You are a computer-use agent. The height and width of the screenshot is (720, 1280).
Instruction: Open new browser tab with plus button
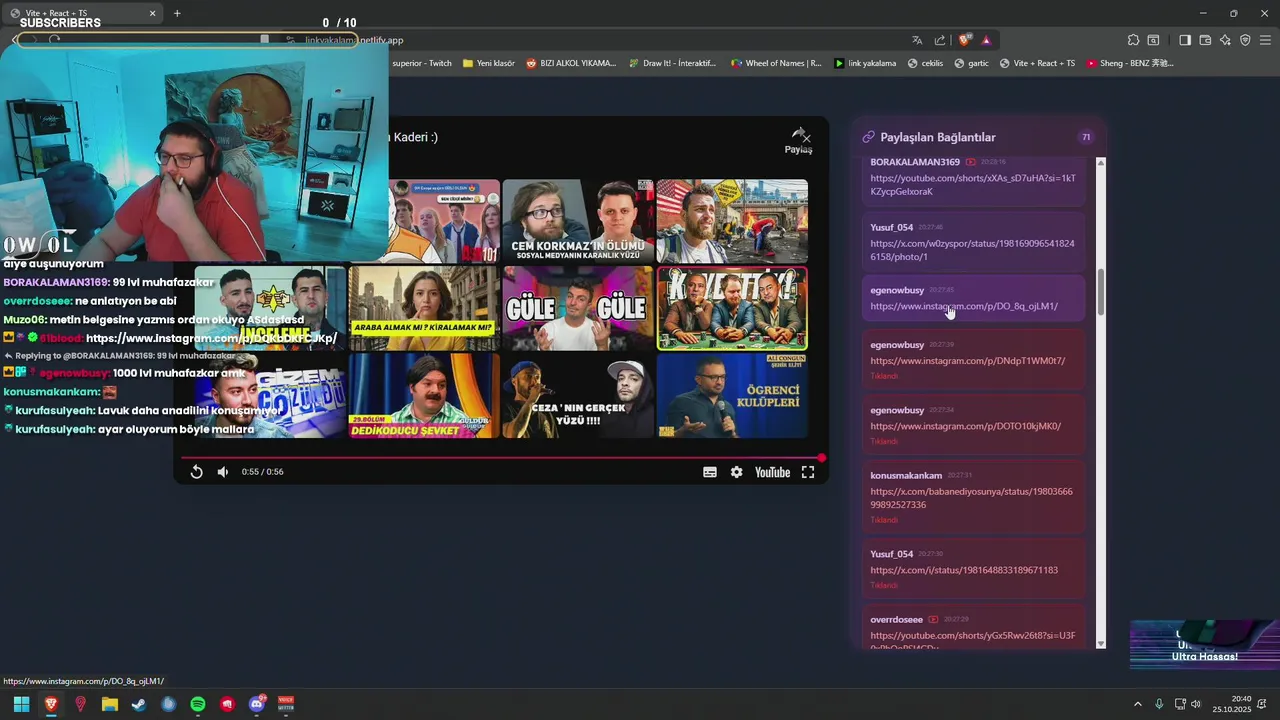pyautogui.click(x=177, y=13)
